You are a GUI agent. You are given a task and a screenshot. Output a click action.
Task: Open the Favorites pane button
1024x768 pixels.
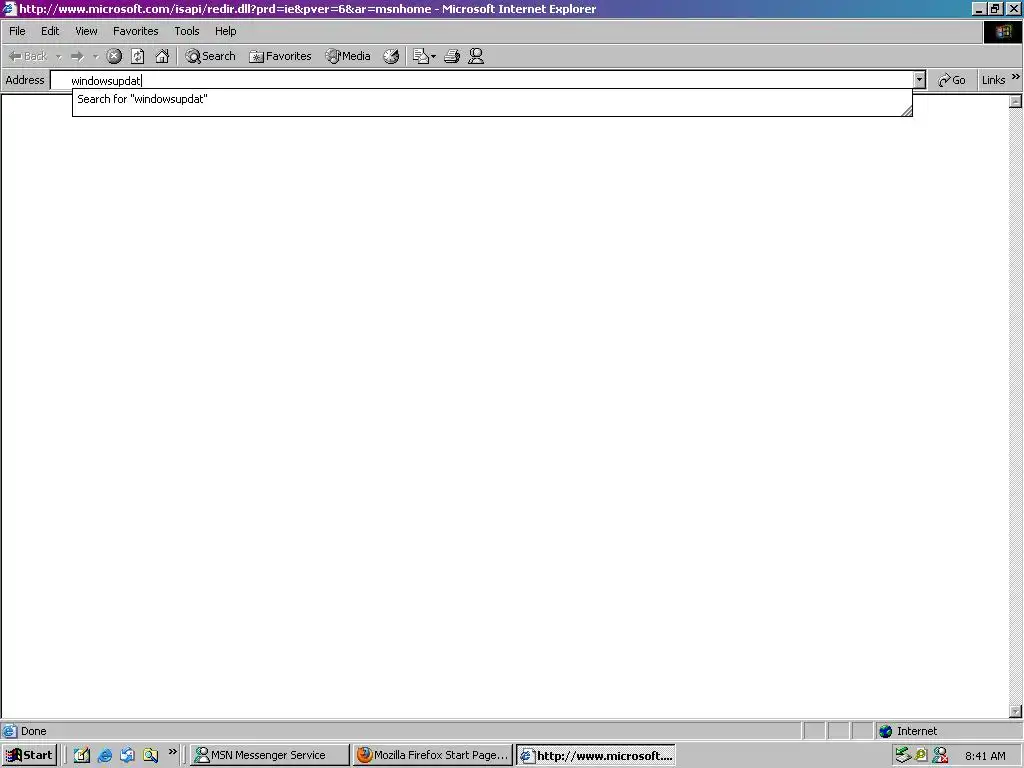(x=280, y=56)
